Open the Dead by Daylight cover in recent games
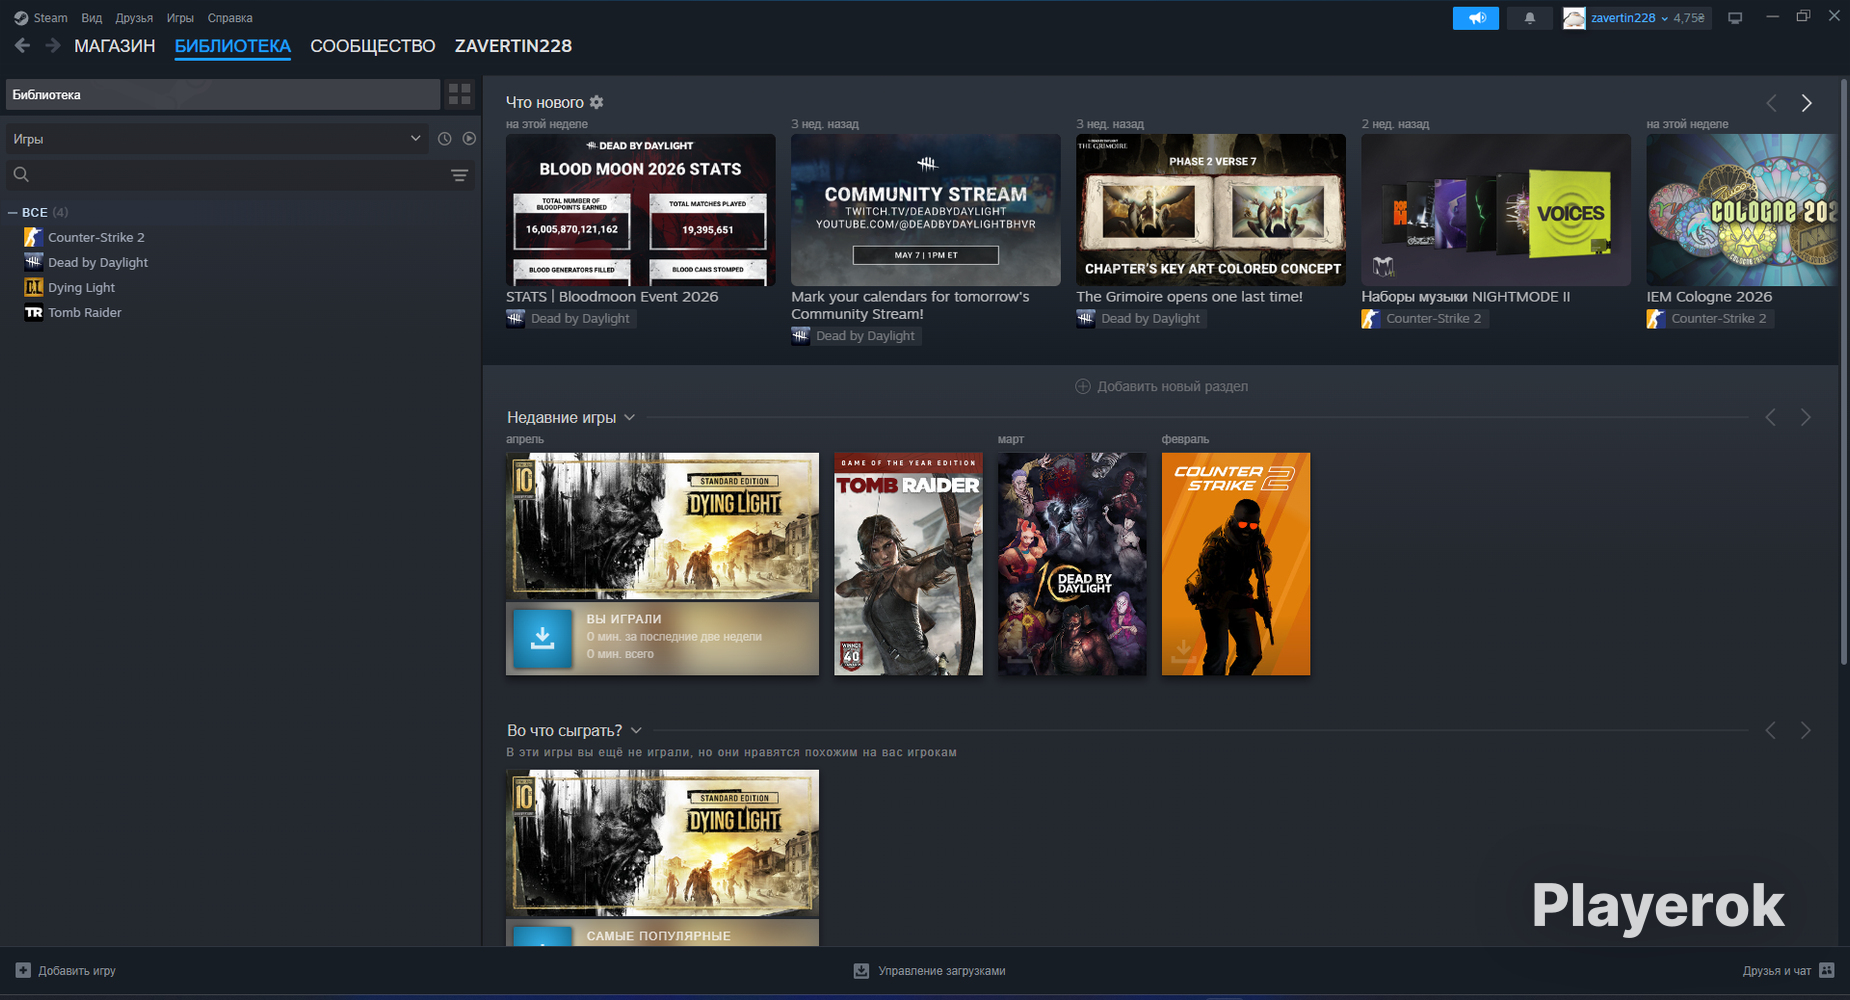 [1072, 564]
